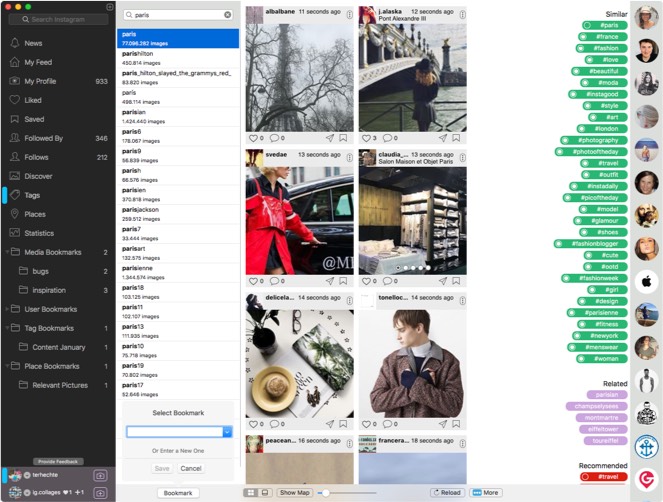Viewport: 663px width, 502px height.
Task: Toggle the #paris similar tag
Action: pyautogui.click(x=605, y=25)
